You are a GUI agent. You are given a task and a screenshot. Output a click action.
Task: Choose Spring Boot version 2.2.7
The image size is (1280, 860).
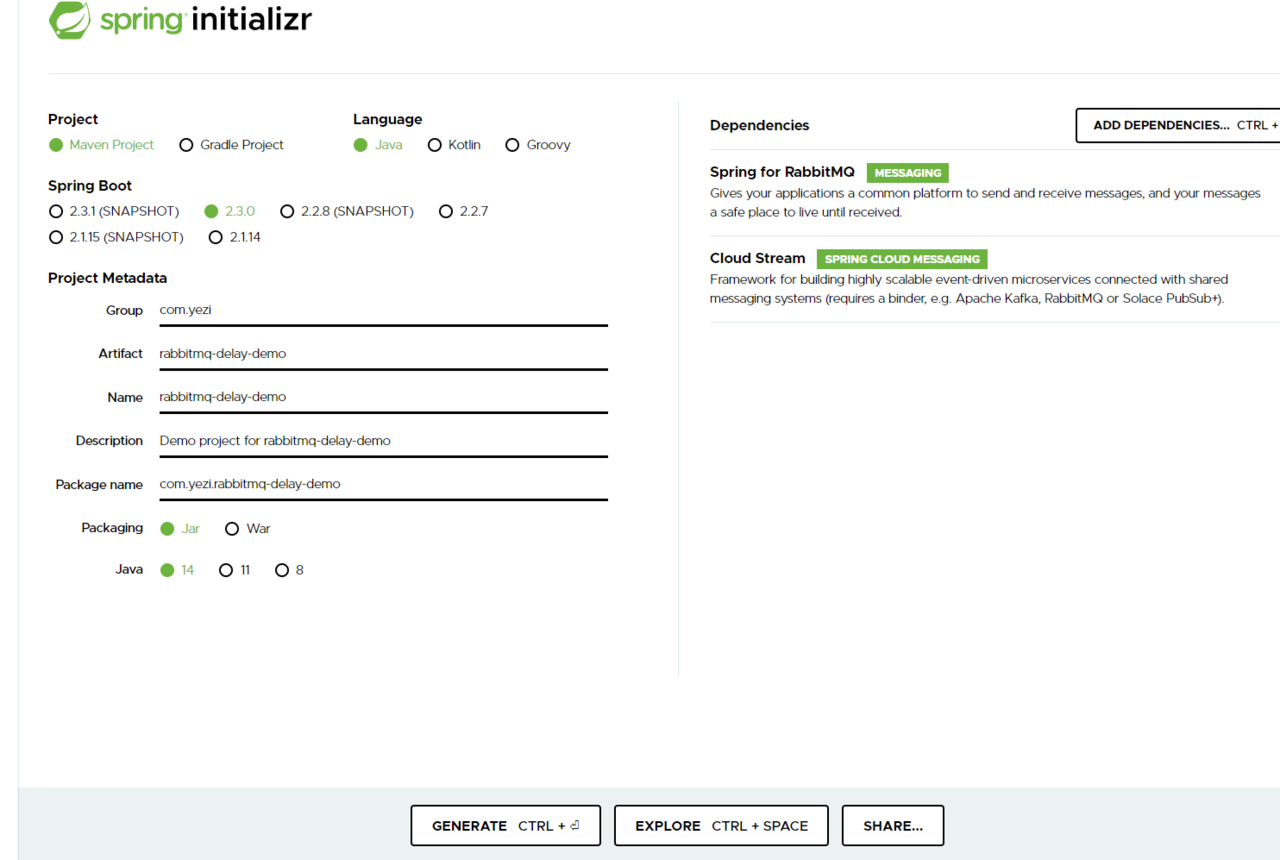(446, 212)
